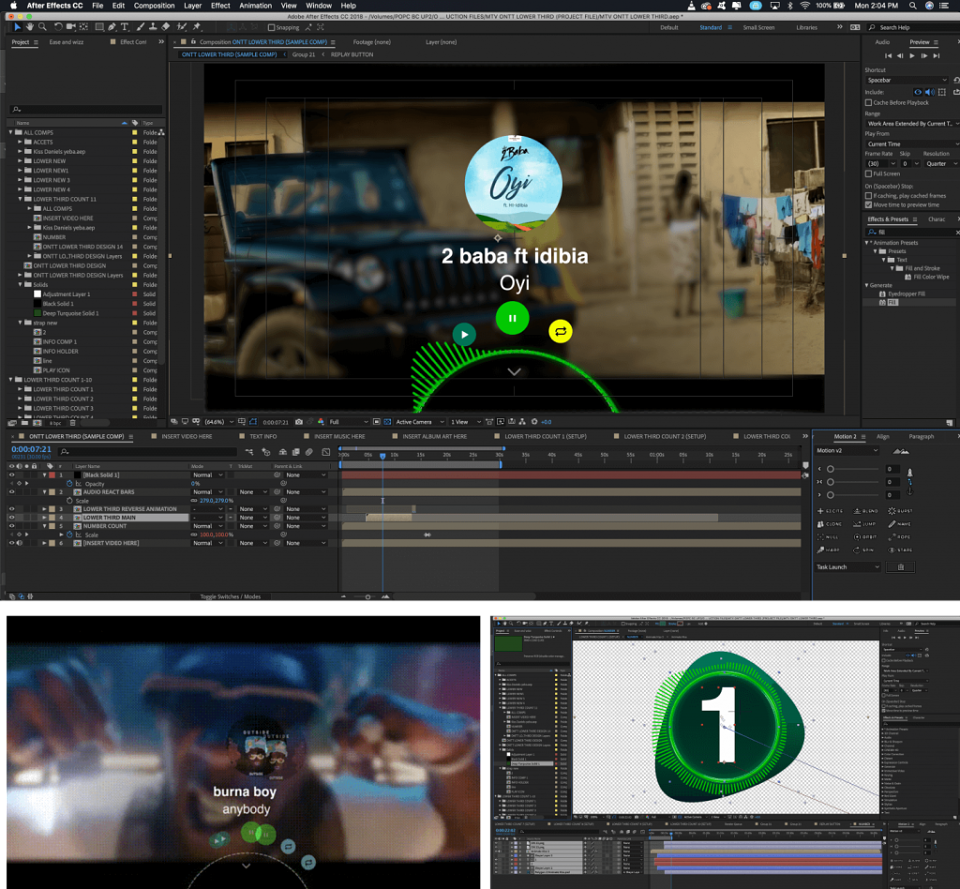Viewport: 960px width, 889px height.
Task: Select the Eraser tool
Action: pyautogui.click(x=165, y=27)
